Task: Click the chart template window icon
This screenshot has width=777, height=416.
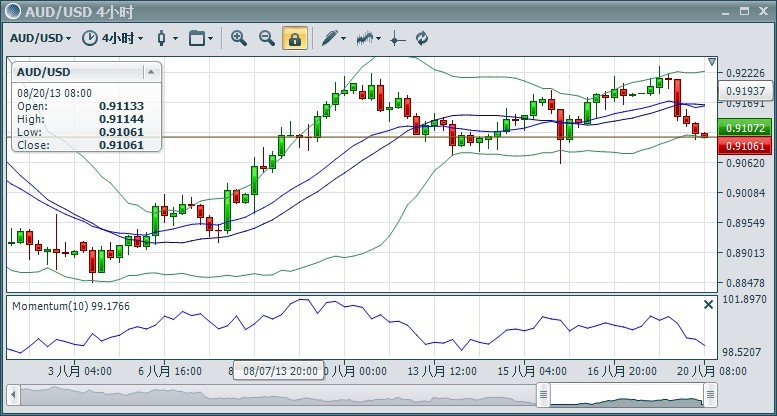Action: click(x=197, y=38)
